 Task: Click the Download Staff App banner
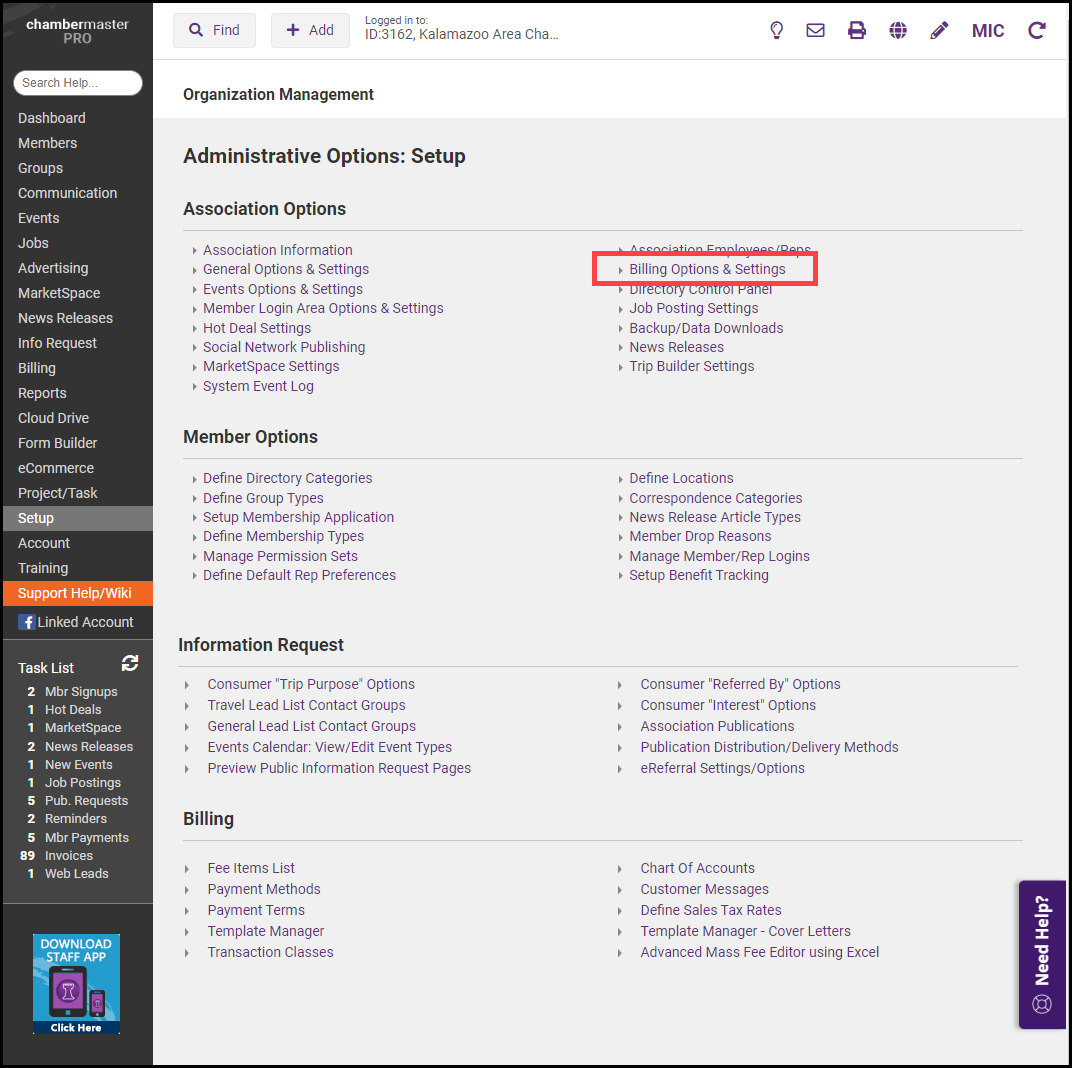point(76,984)
